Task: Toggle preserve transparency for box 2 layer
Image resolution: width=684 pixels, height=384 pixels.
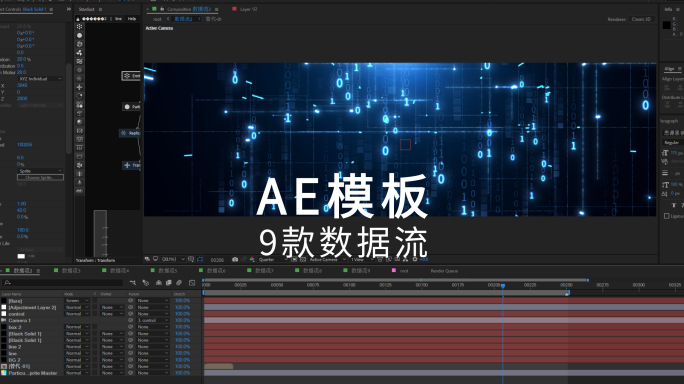Action: click(95, 327)
